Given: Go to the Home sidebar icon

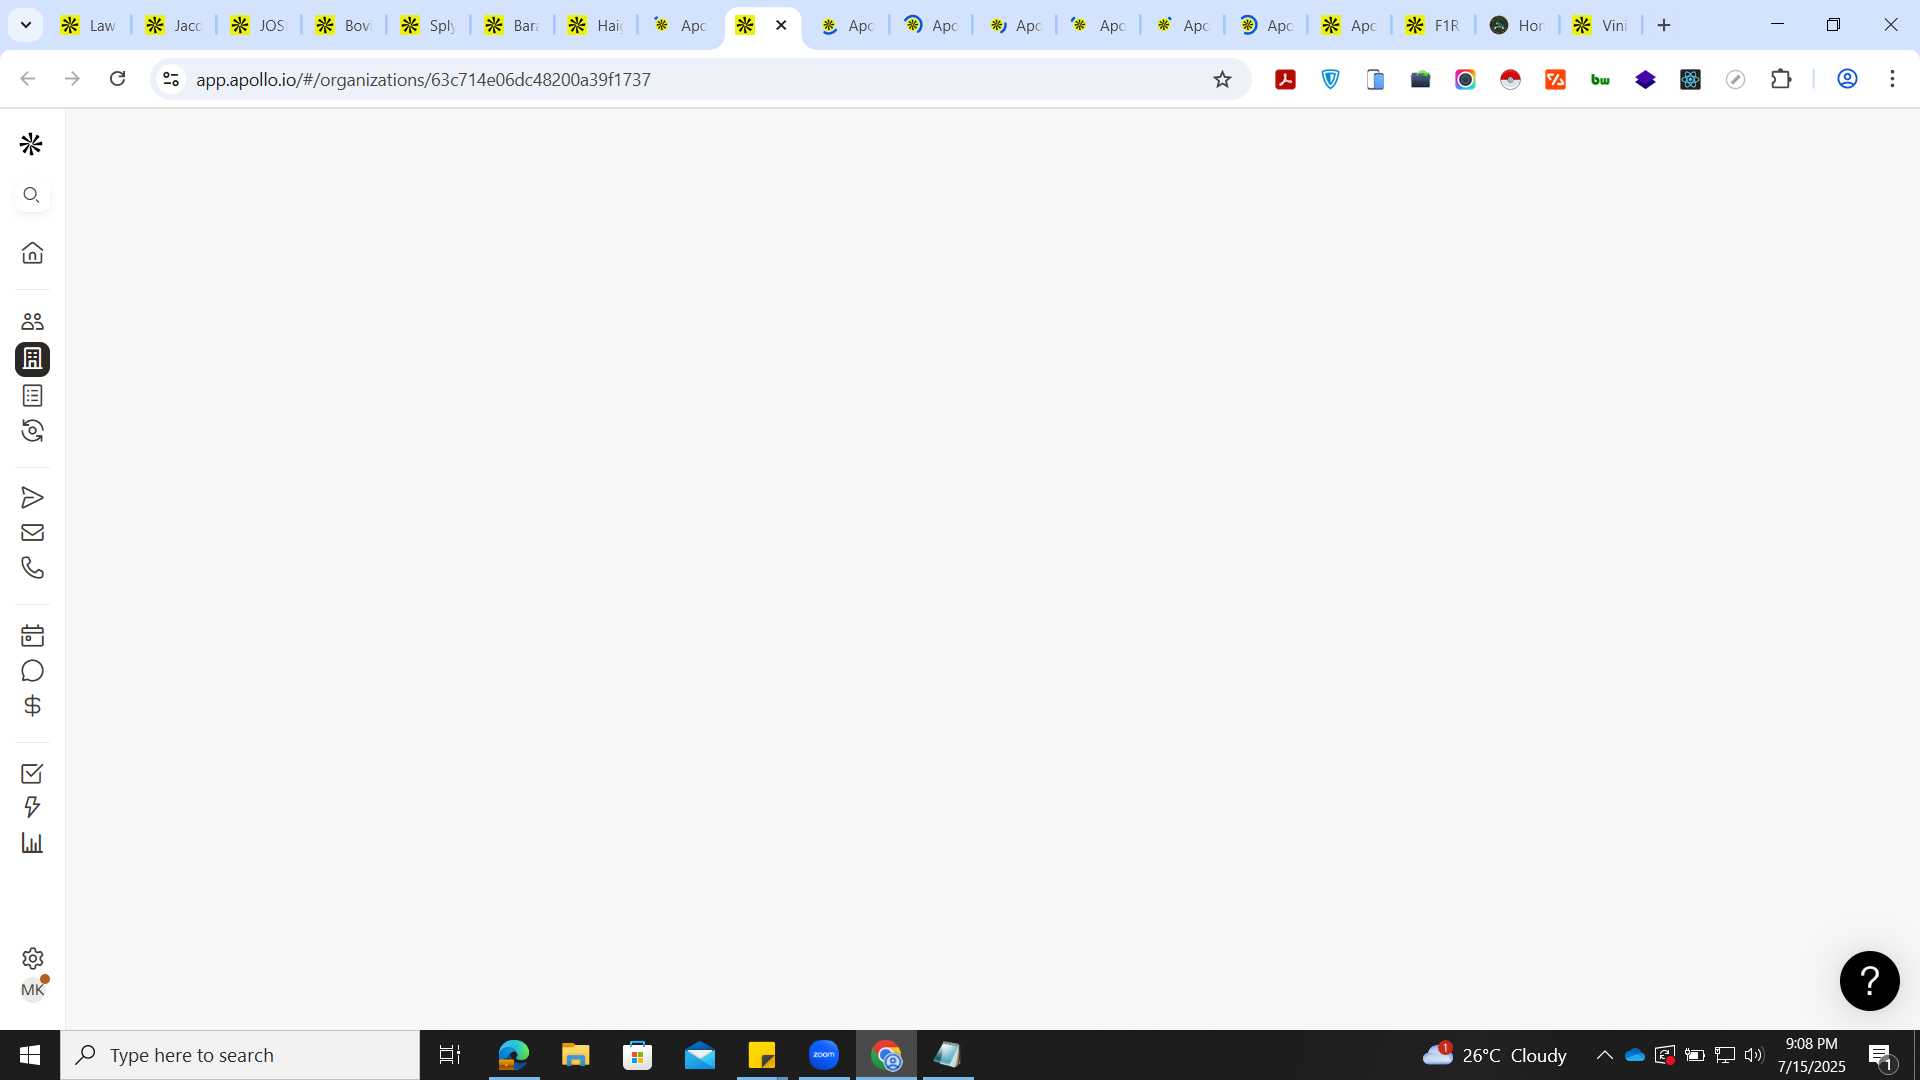Looking at the screenshot, I should [32, 253].
